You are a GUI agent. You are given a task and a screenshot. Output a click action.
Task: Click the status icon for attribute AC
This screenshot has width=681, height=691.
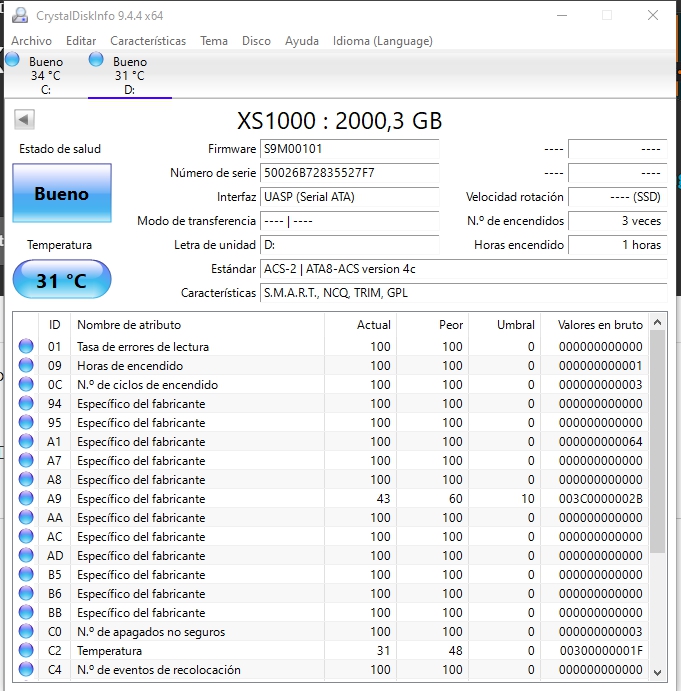(26, 536)
